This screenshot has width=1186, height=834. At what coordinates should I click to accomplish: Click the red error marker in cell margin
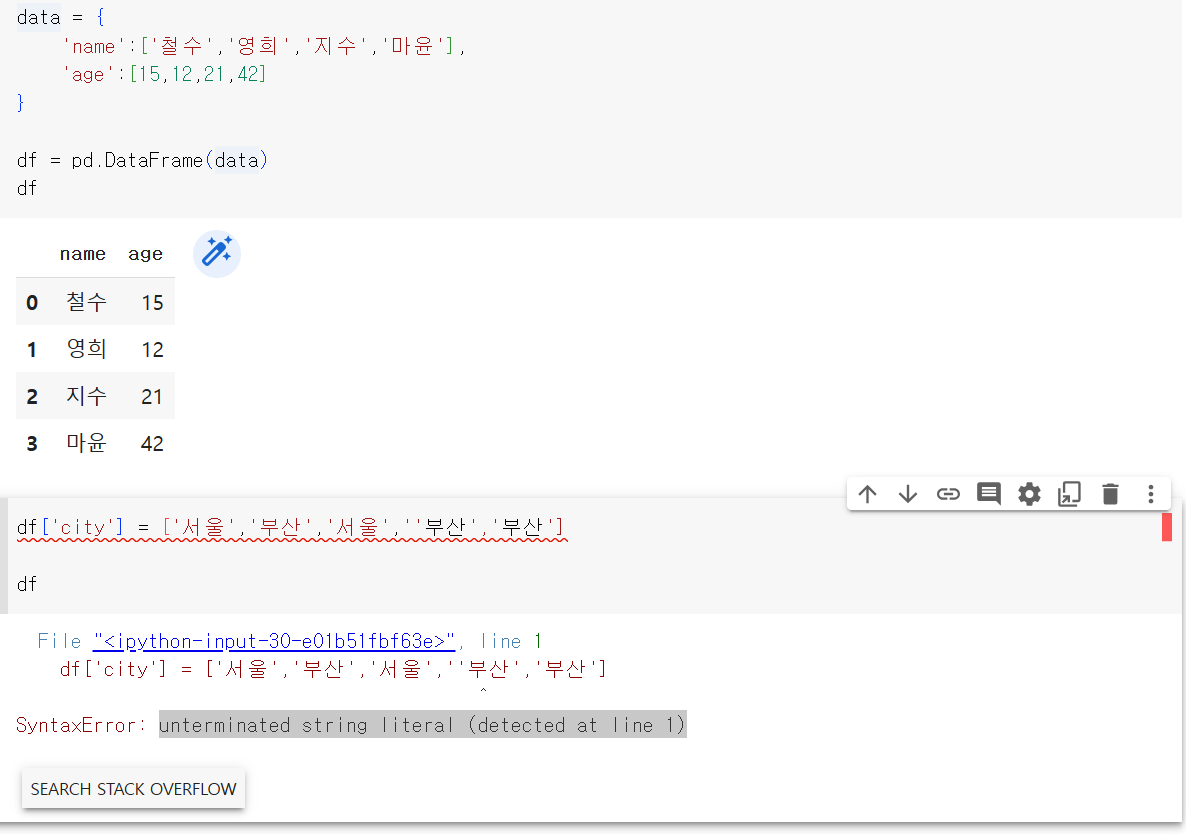[1166, 527]
